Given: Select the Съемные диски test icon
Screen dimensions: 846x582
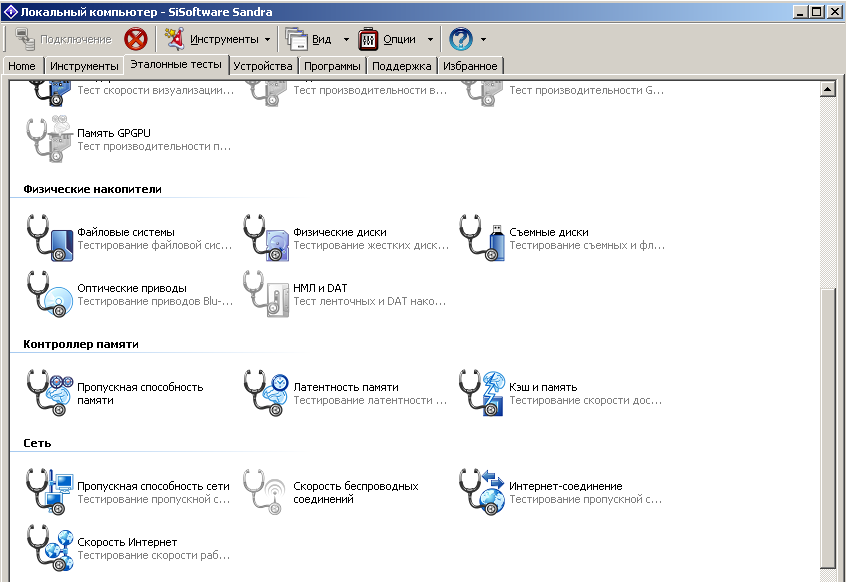Looking at the screenshot, I should click(x=482, y=238).
